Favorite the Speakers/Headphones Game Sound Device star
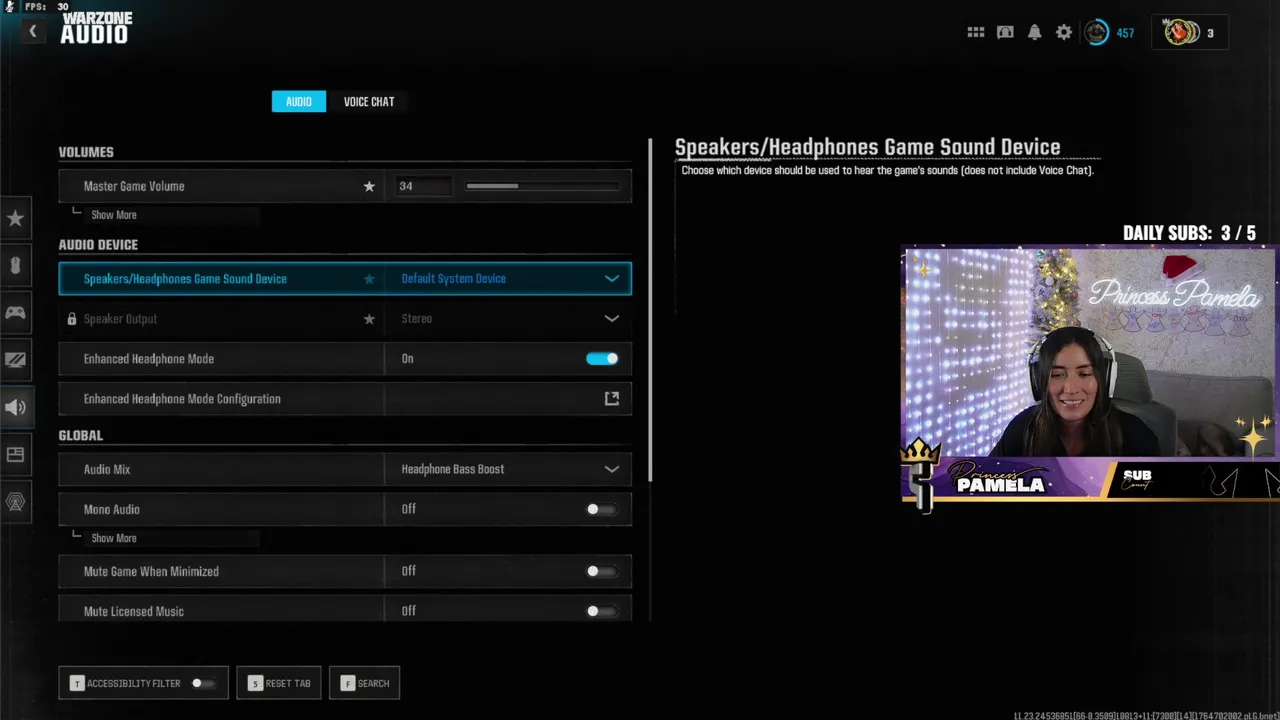The height and width of the screenshot is (720, 1280). point(369,279)
